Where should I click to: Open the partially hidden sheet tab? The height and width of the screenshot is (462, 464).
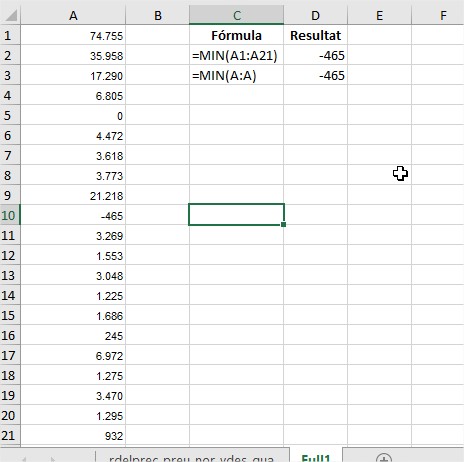(x=191, y=458)
